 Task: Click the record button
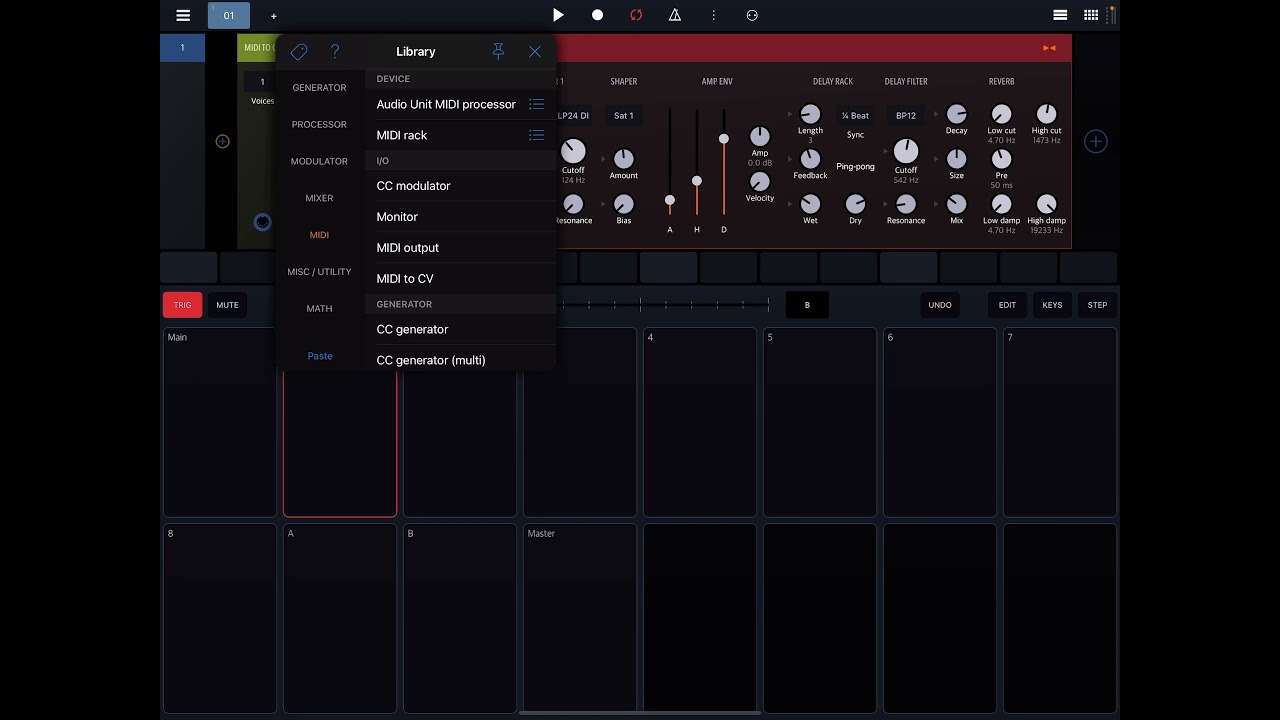598,15
